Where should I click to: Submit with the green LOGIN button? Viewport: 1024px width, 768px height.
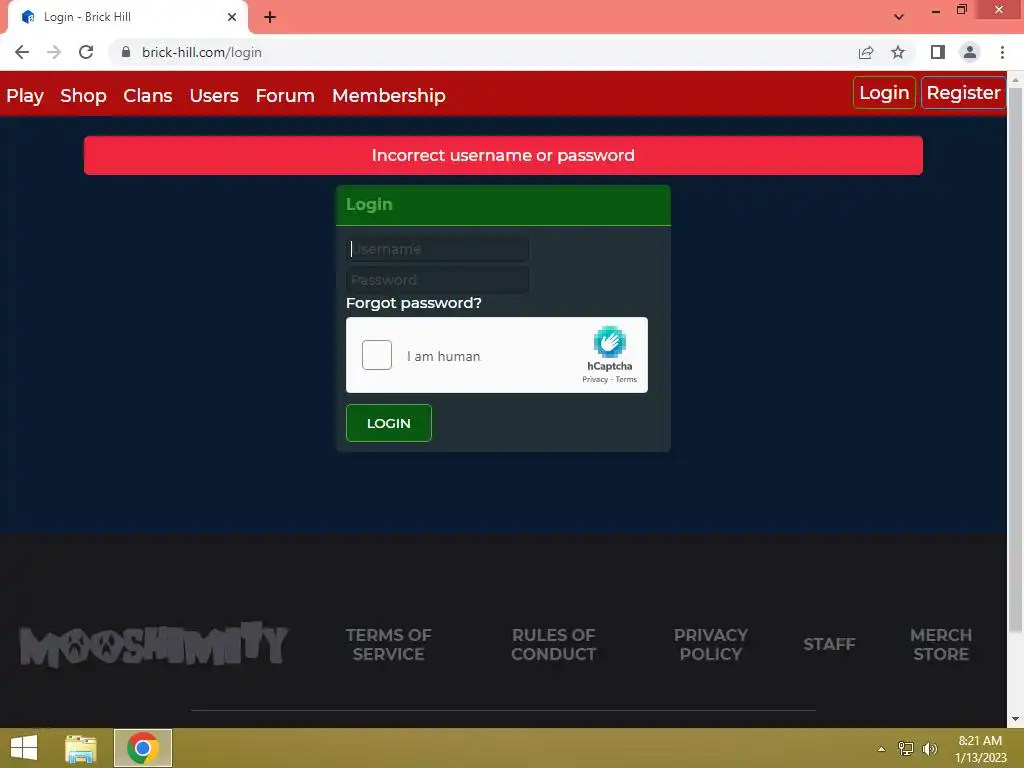(x=389, y=423)
